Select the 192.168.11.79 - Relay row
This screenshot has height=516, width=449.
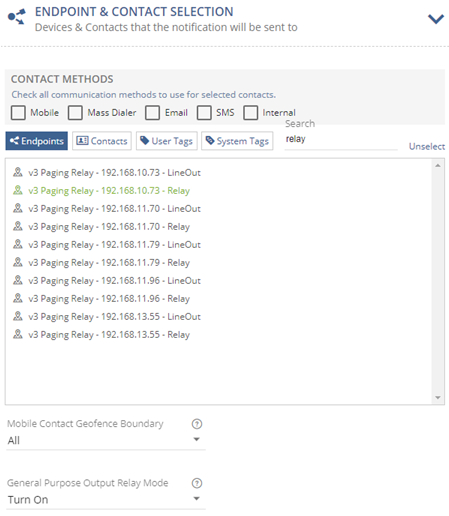[109, 263]
